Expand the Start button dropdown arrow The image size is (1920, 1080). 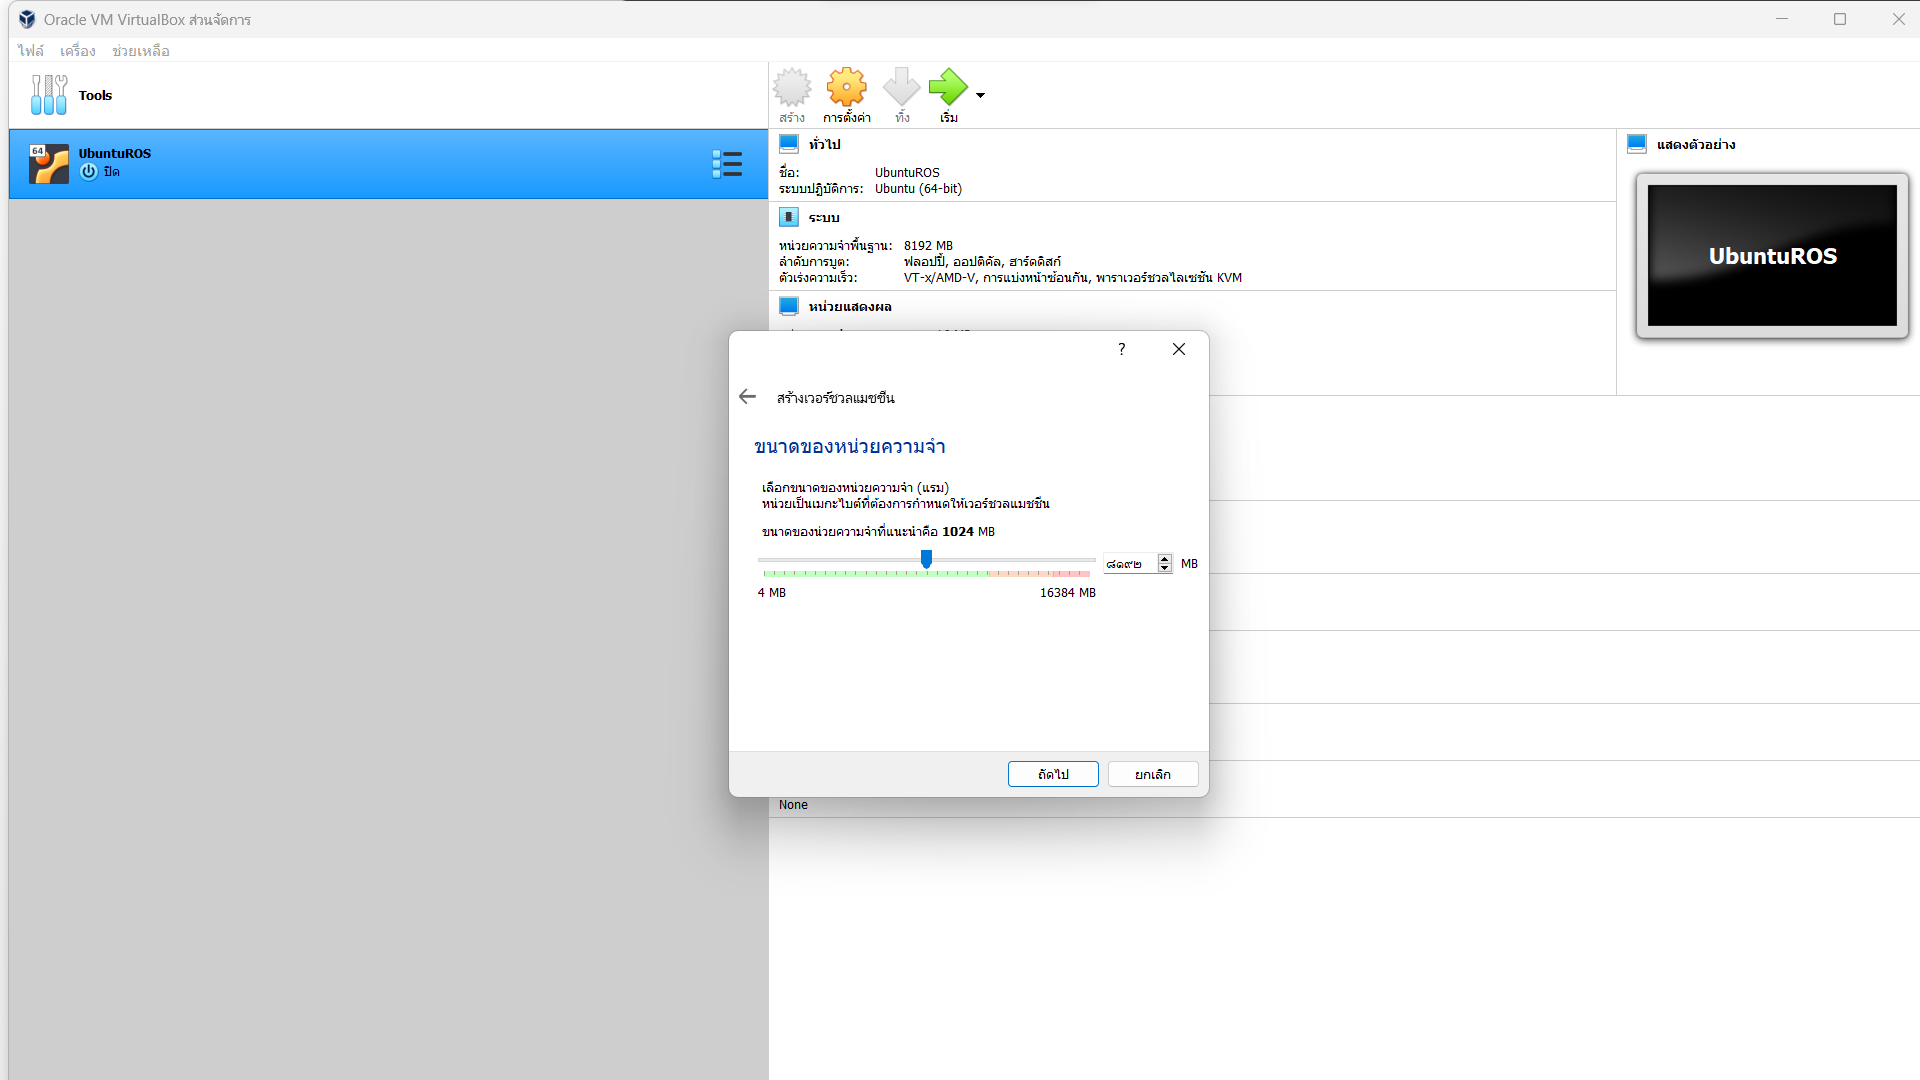point(980,95)
